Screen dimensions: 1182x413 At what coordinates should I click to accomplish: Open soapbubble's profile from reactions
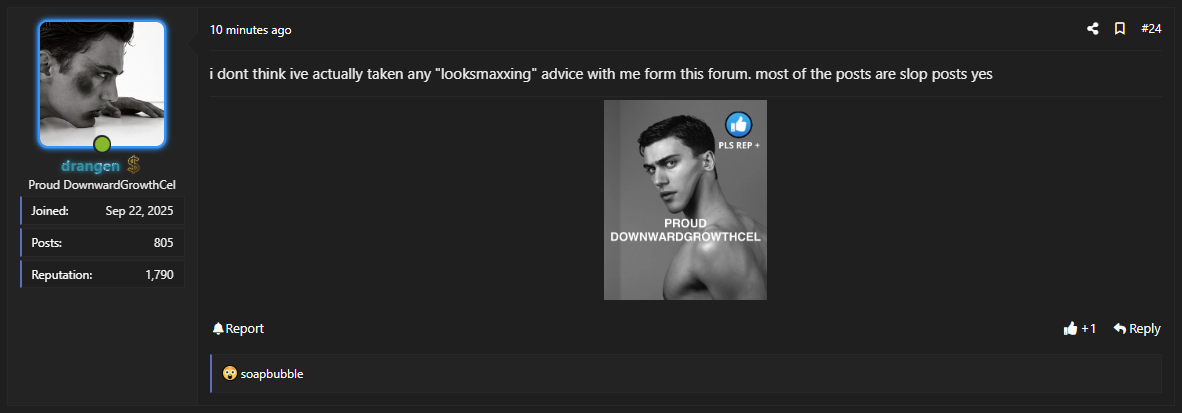(272, 374)
